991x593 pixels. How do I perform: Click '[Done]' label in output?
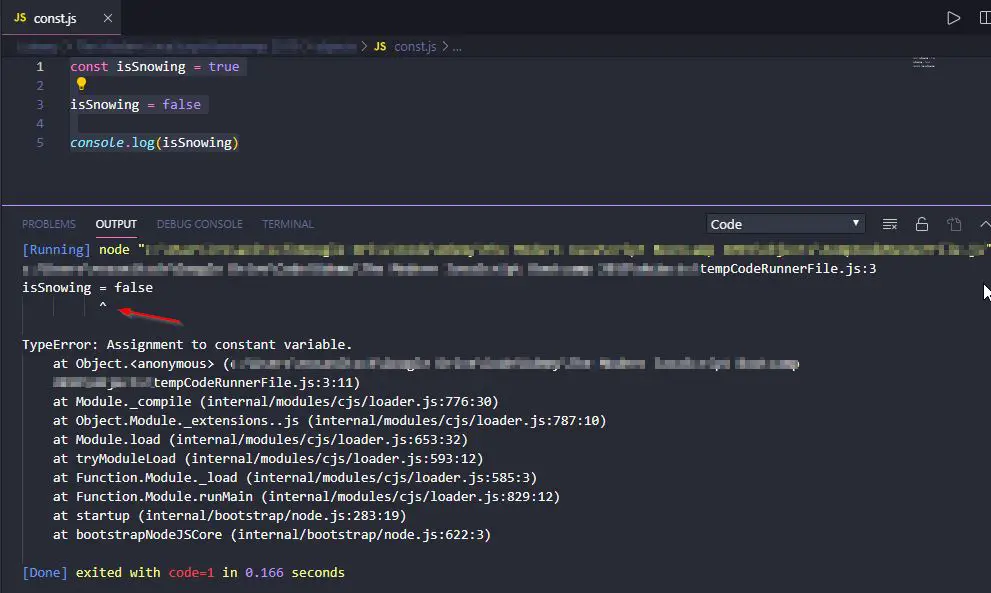45,572
